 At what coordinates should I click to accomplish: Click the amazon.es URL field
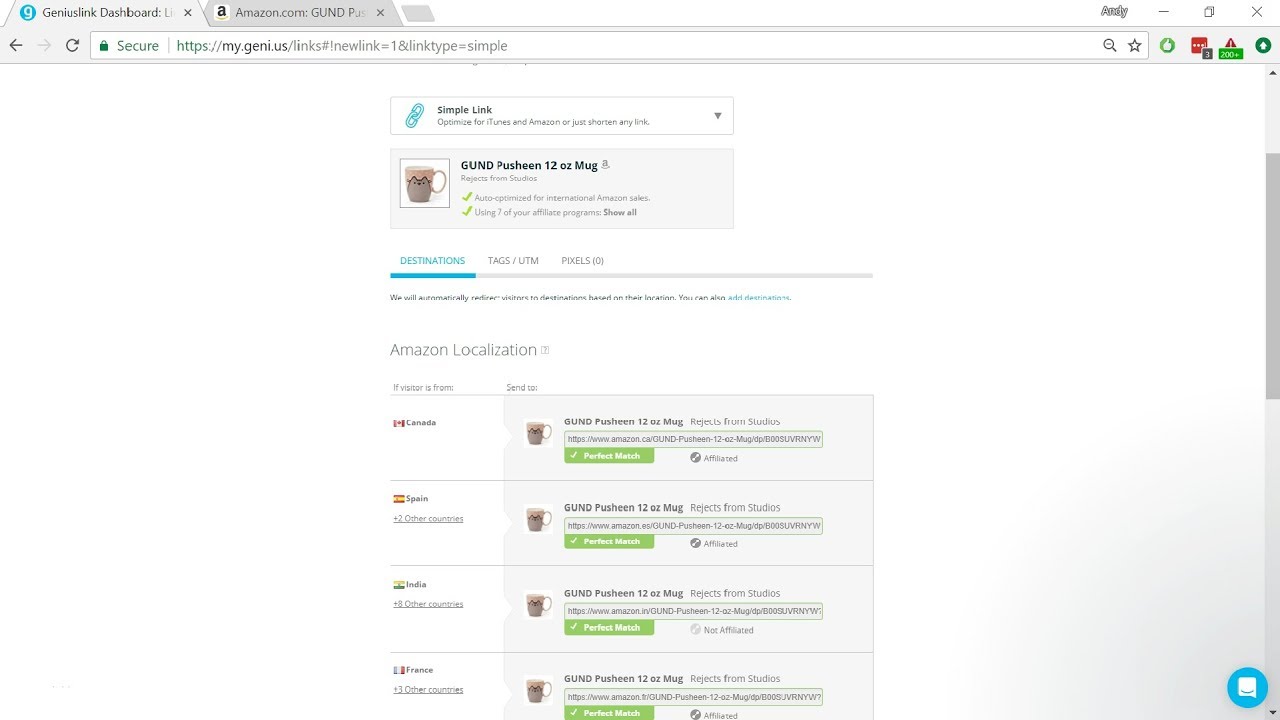coord(693,525)
